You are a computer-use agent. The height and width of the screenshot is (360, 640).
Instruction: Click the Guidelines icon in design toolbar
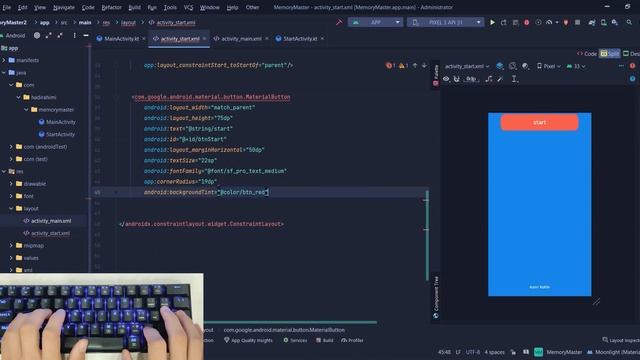[x=514, y=79]
